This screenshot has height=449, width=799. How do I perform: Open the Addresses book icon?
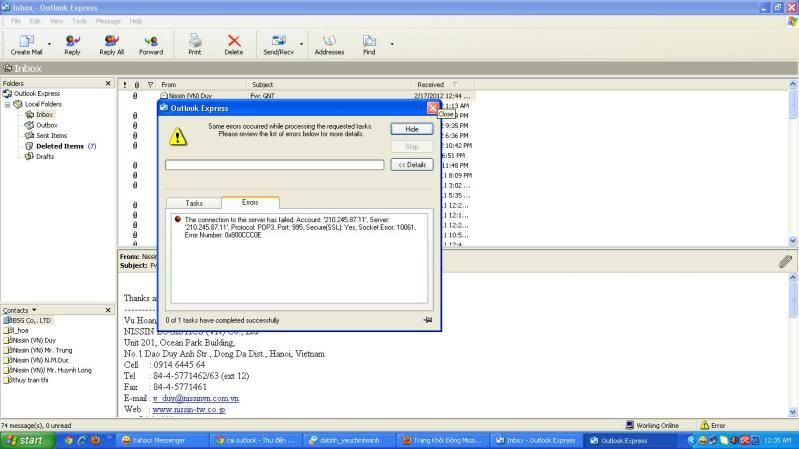point(329,44)
